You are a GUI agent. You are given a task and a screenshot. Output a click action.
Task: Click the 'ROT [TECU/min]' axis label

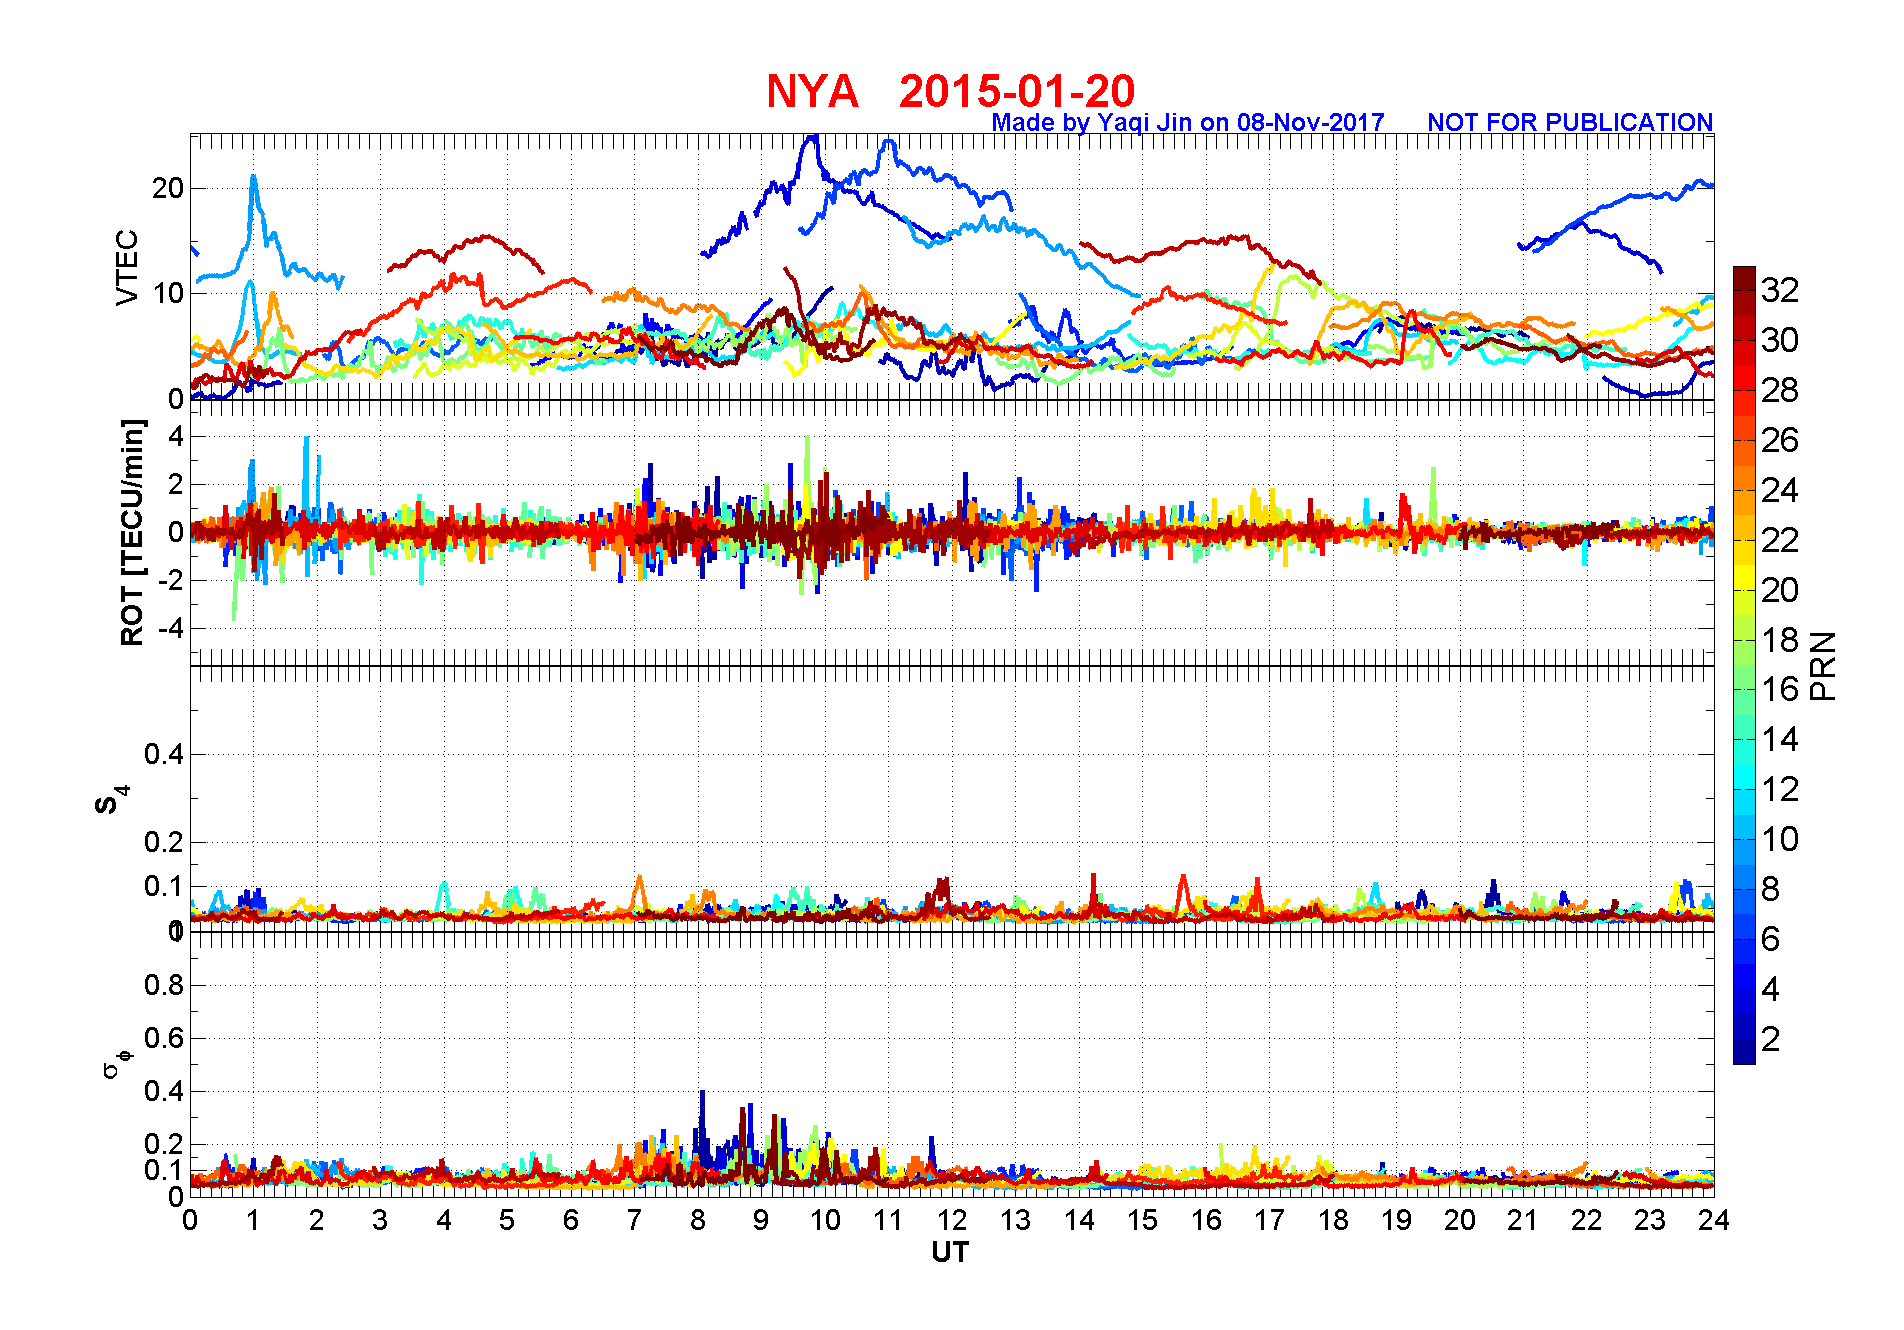coord(132,532)
